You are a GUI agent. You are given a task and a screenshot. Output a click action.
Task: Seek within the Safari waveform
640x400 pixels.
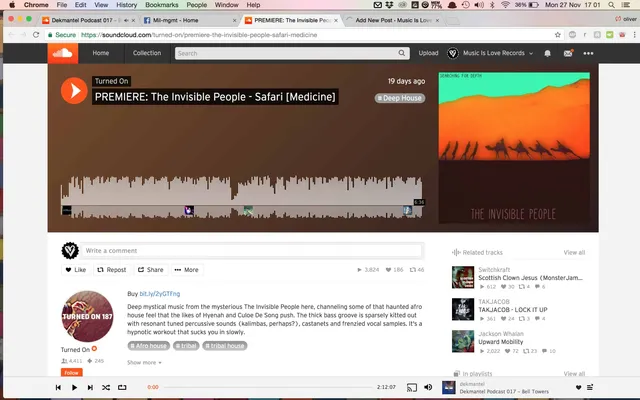pos(242,197)
